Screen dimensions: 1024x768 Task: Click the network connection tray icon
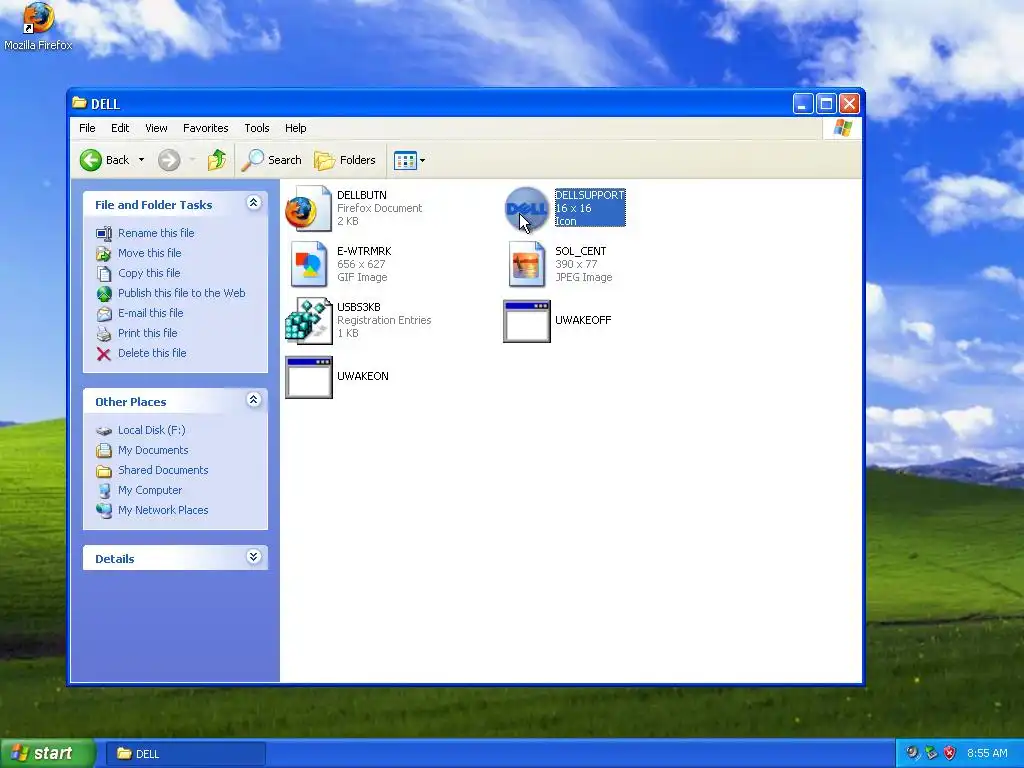click(931, 754)
